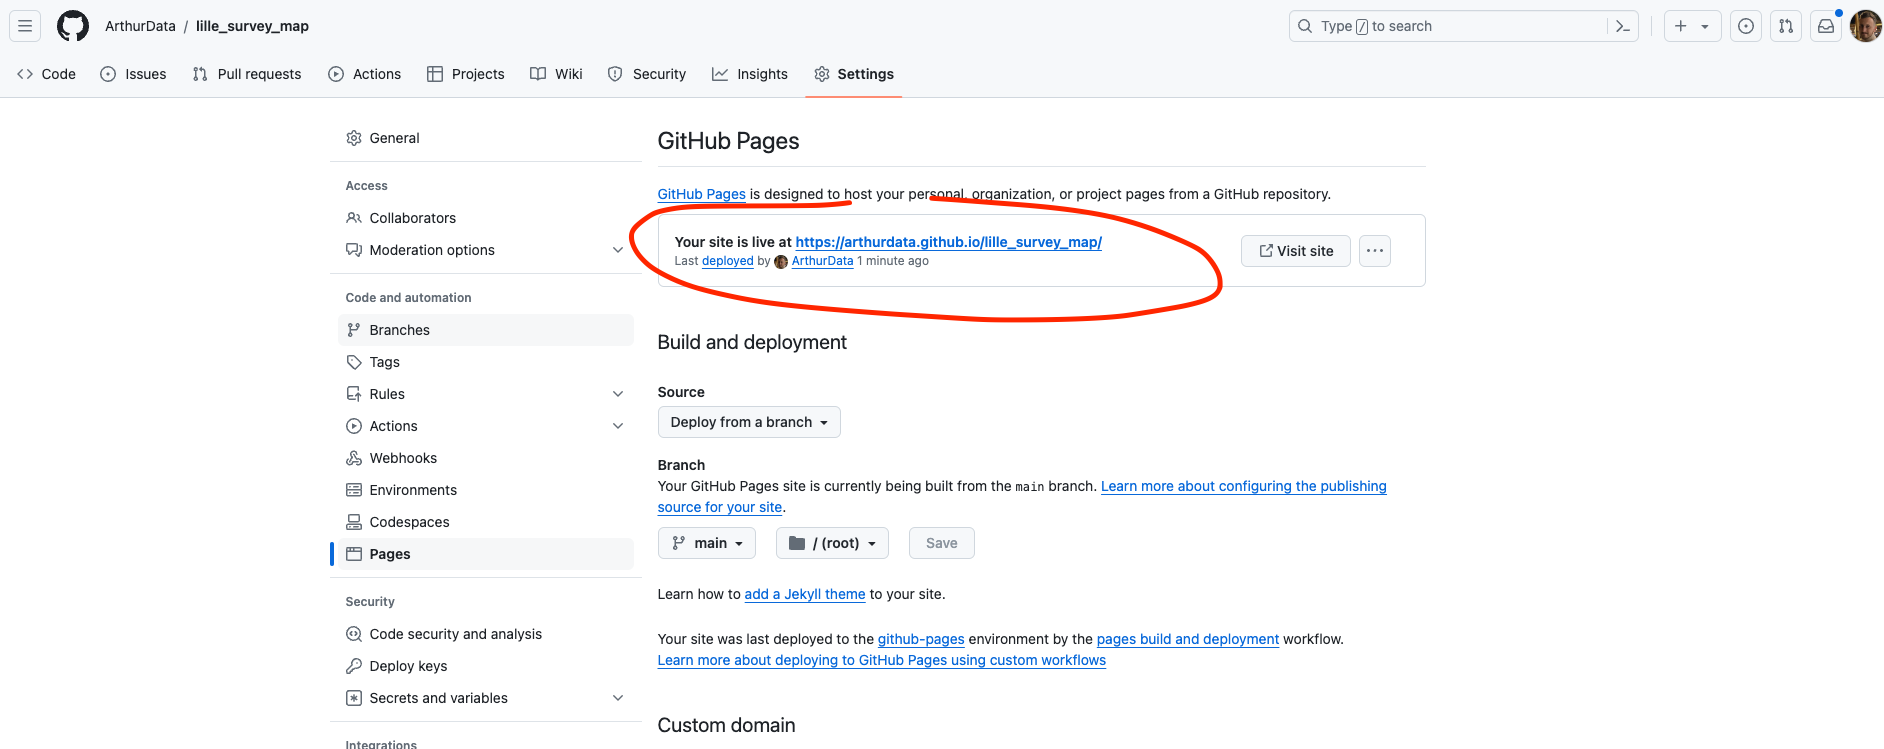Open pages build and deployment workflow link
The height and width of the screenshot is (749, 1884).
(1188, 639)
